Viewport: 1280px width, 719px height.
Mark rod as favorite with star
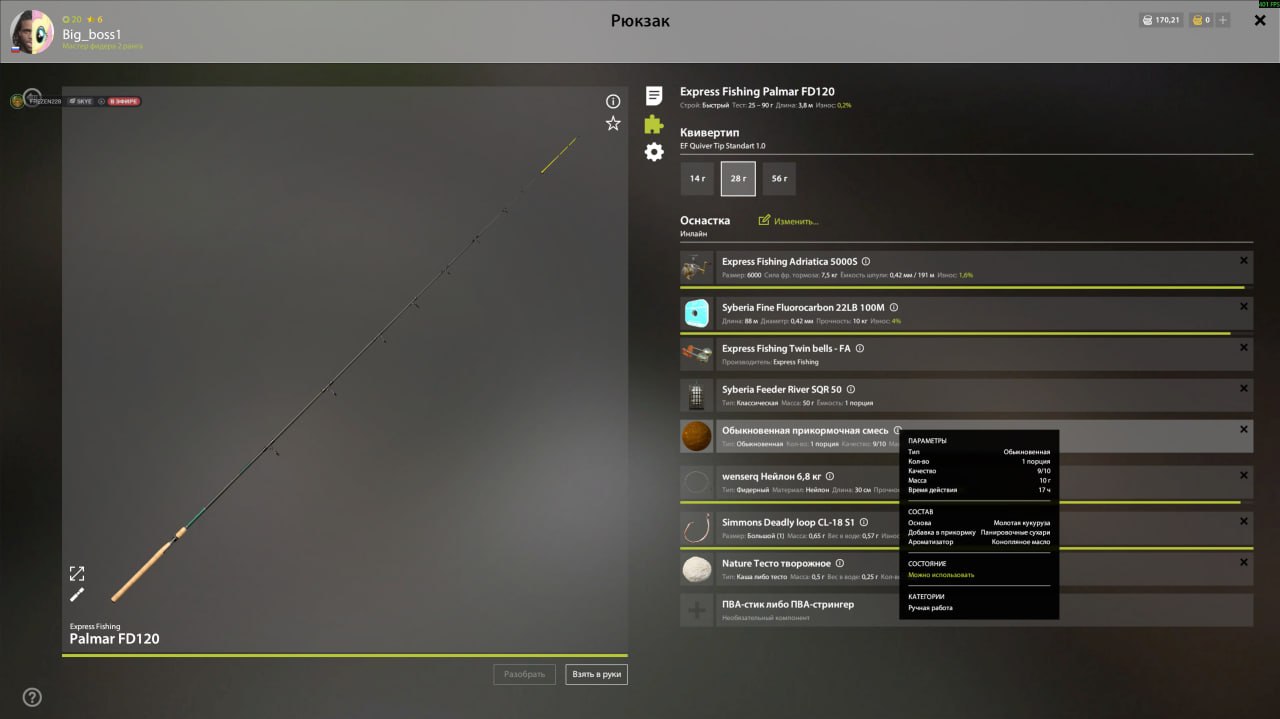click(613, 123)
